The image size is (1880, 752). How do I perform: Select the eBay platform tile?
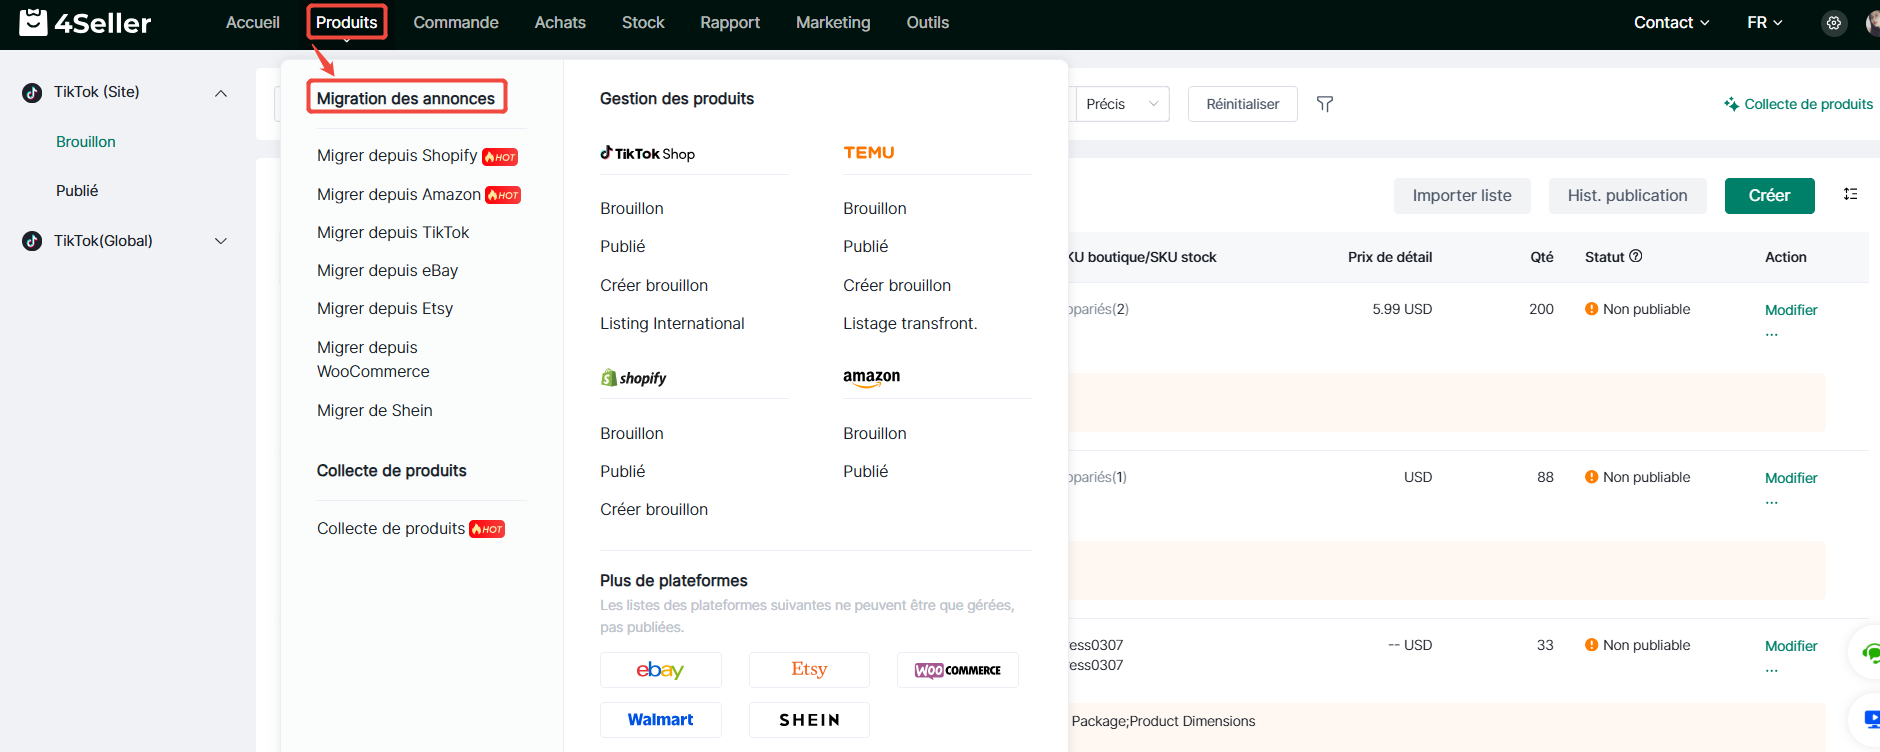660,670
